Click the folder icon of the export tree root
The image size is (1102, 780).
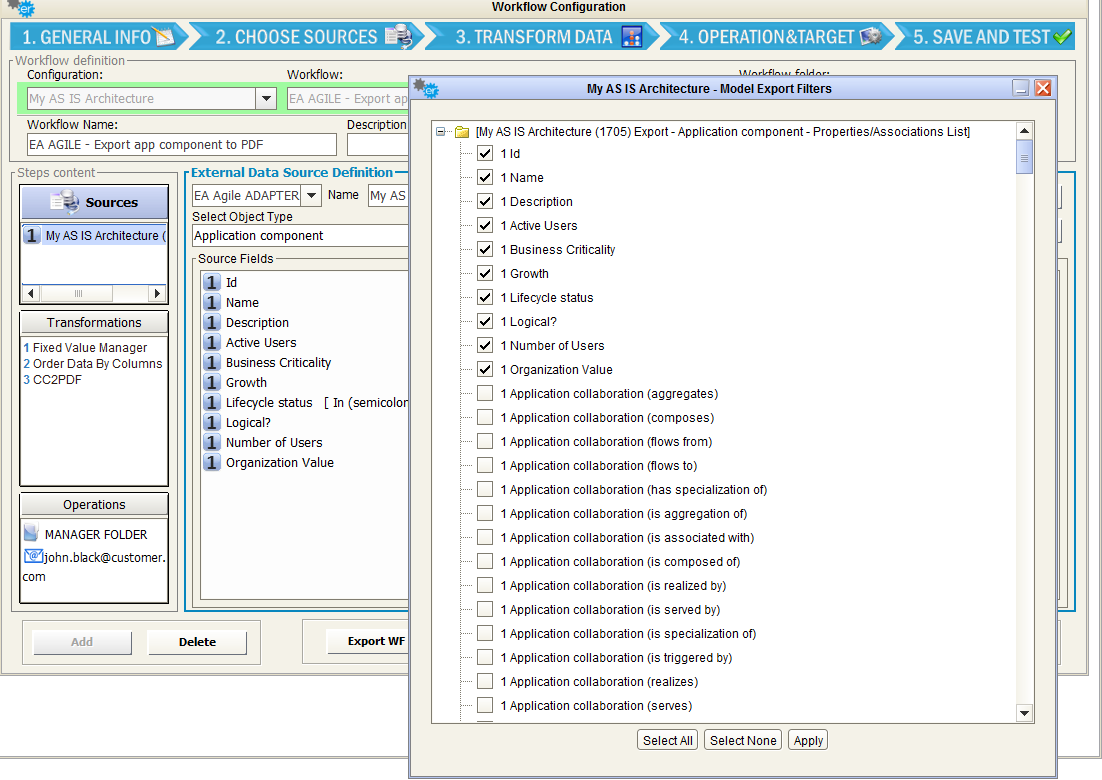(x=462, y=132)
